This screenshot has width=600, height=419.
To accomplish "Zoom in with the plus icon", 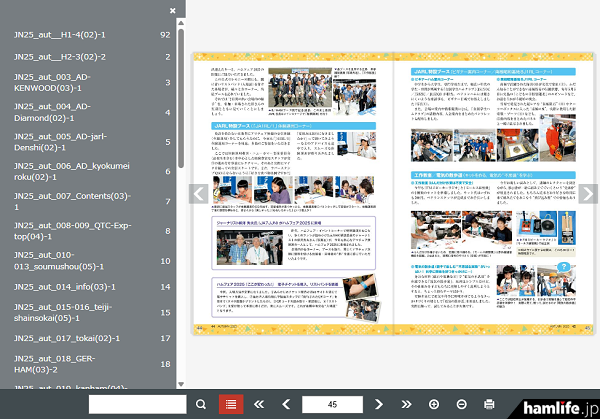I will (434, 404).
